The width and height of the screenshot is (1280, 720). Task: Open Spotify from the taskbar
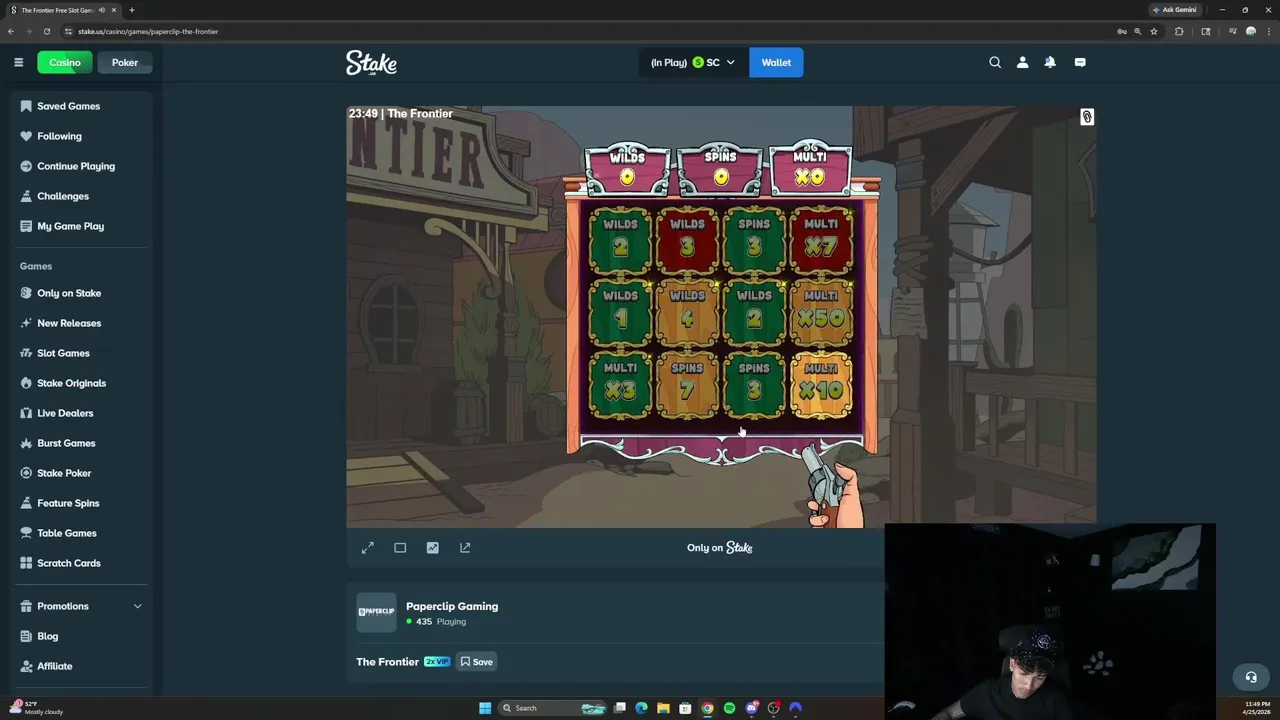729,708
